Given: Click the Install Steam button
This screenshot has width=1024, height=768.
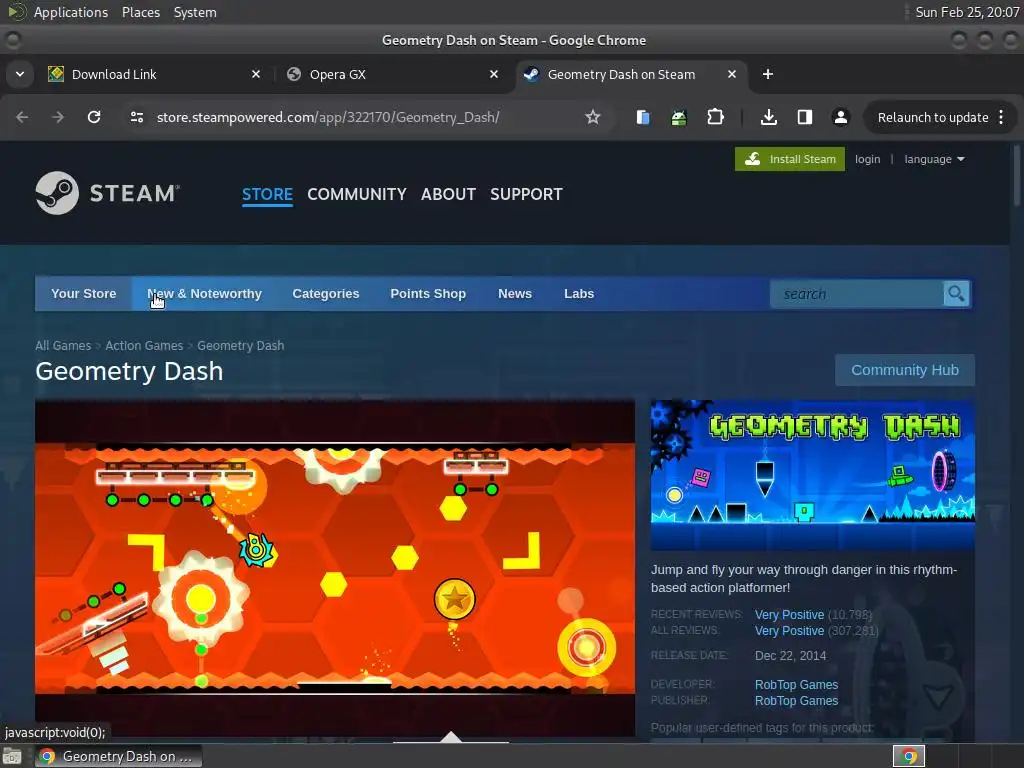Looking at the screenshot, I should 790,159.
